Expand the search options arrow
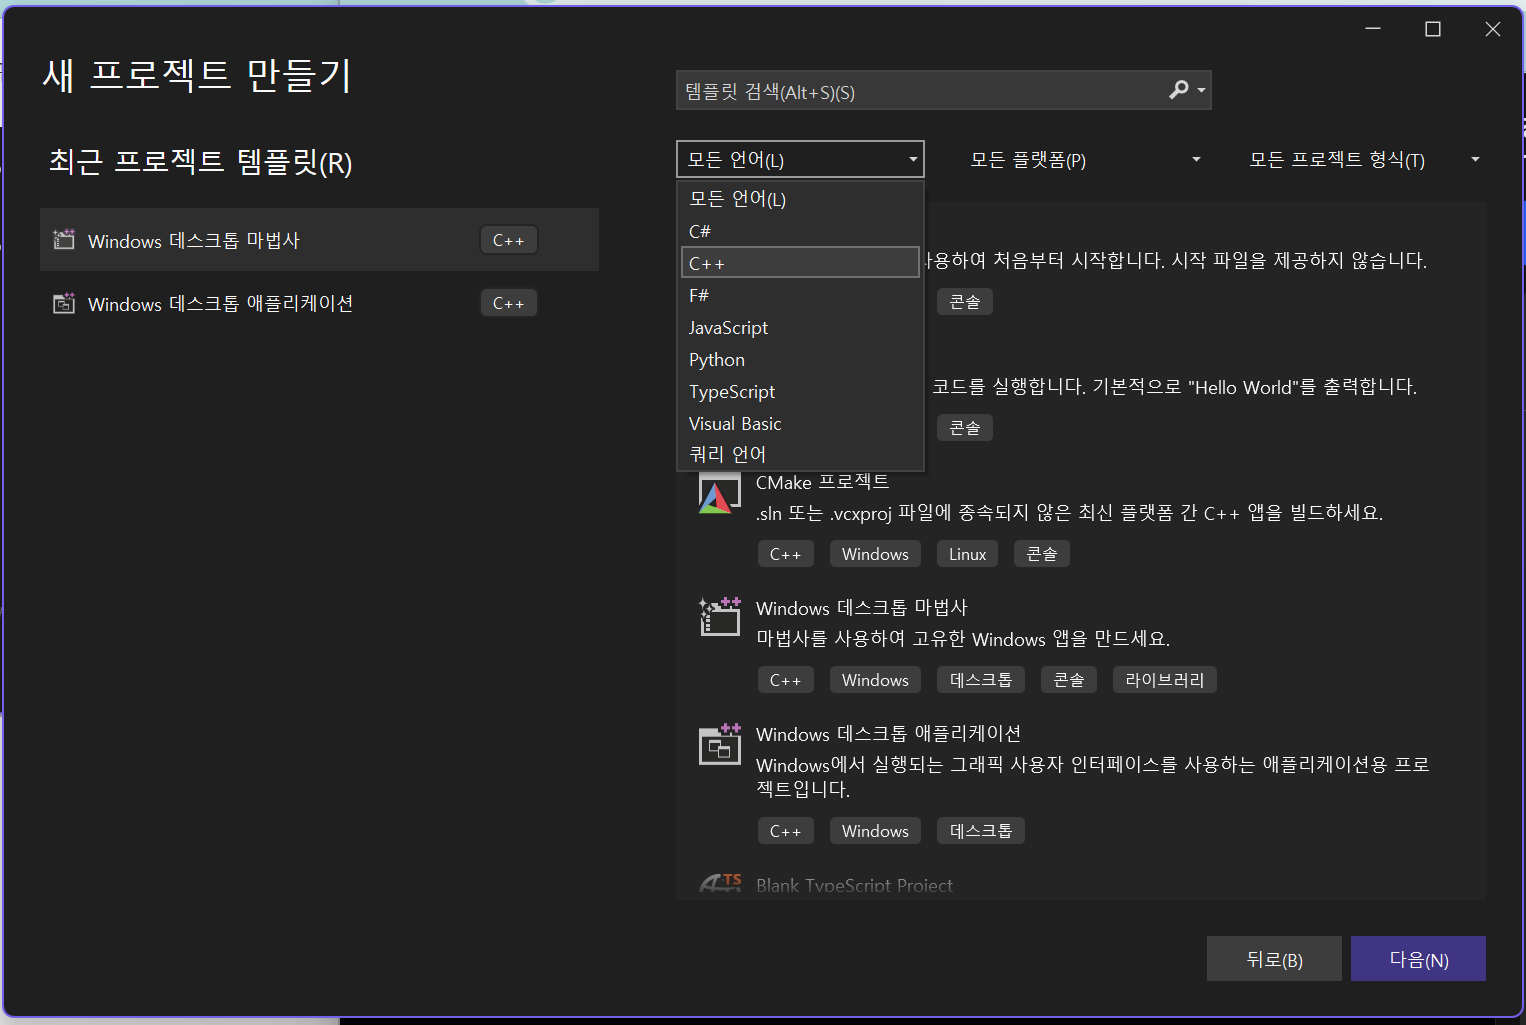The width and height of the screenshot is (1526, 1025). pyautogui.click(x=1201, y=91)
